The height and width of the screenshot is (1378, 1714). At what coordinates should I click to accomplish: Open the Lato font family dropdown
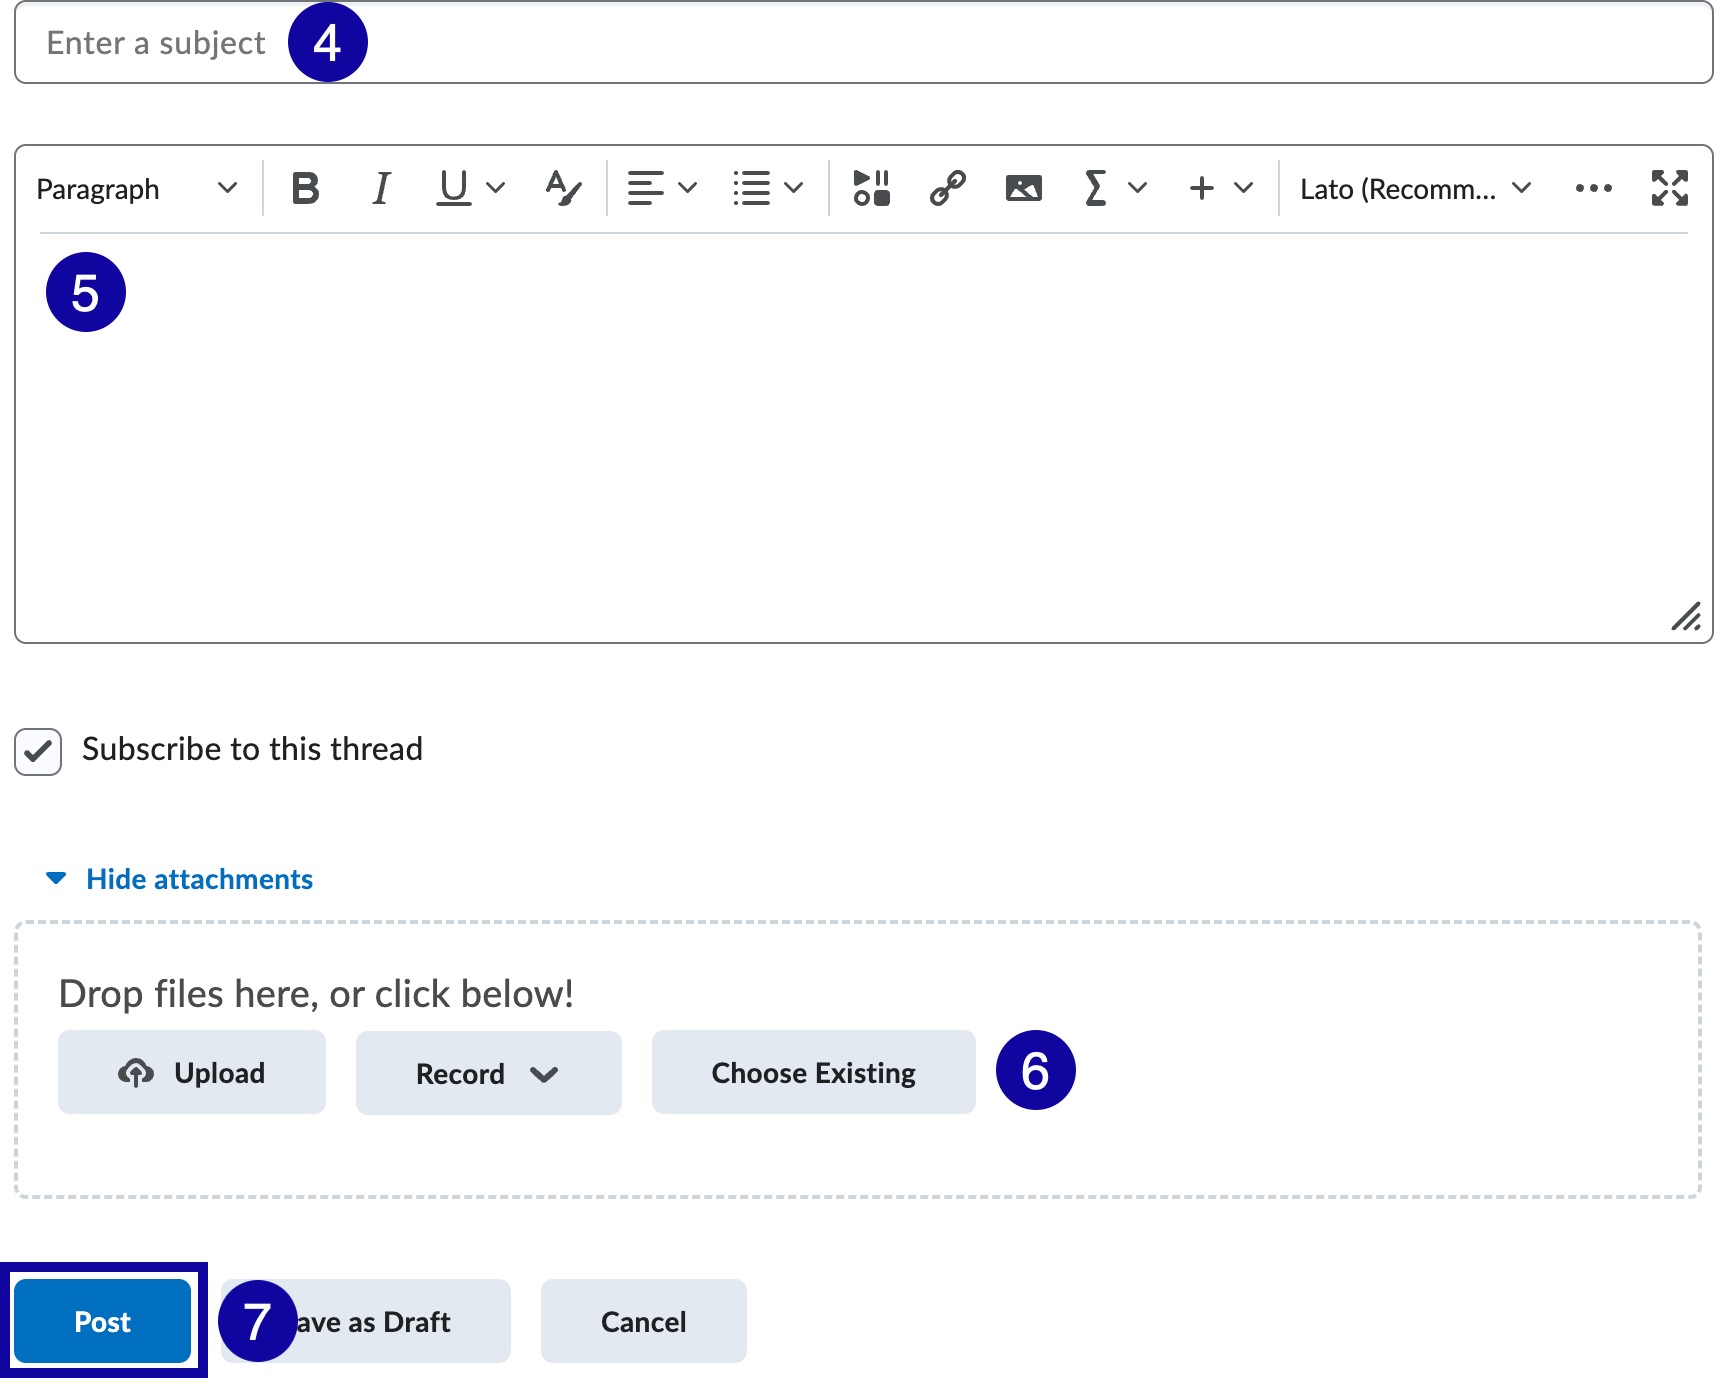point(1415,188)
